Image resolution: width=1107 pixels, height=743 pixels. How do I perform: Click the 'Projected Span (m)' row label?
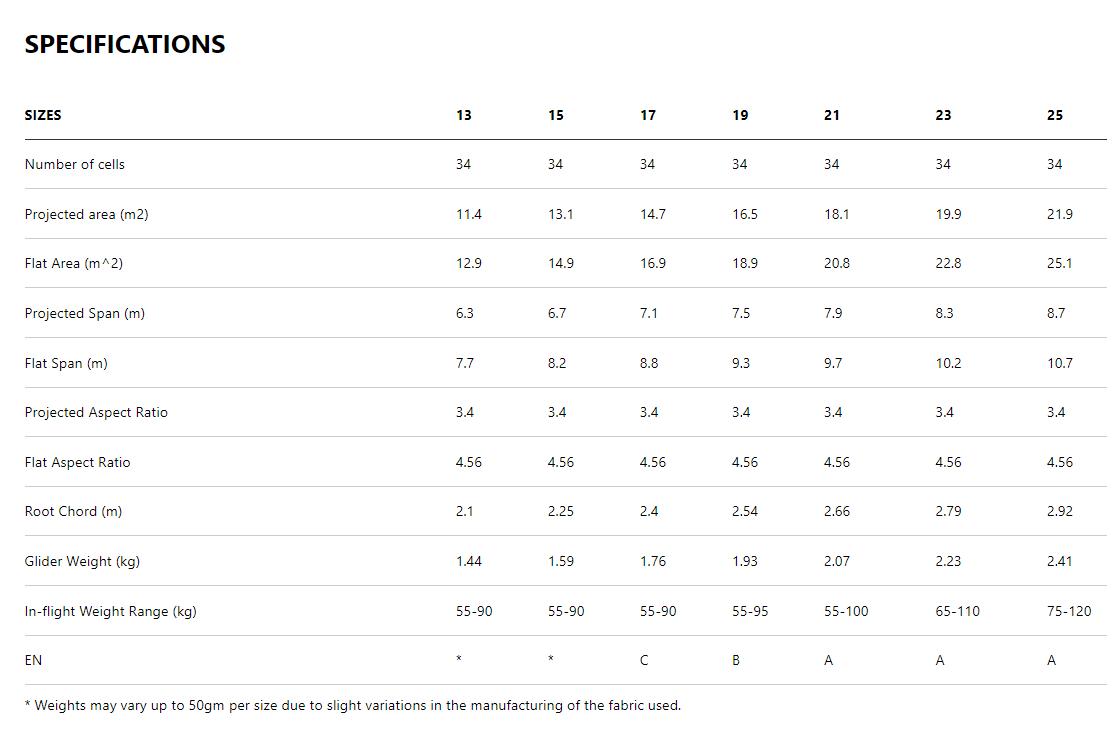click(85, 313)
